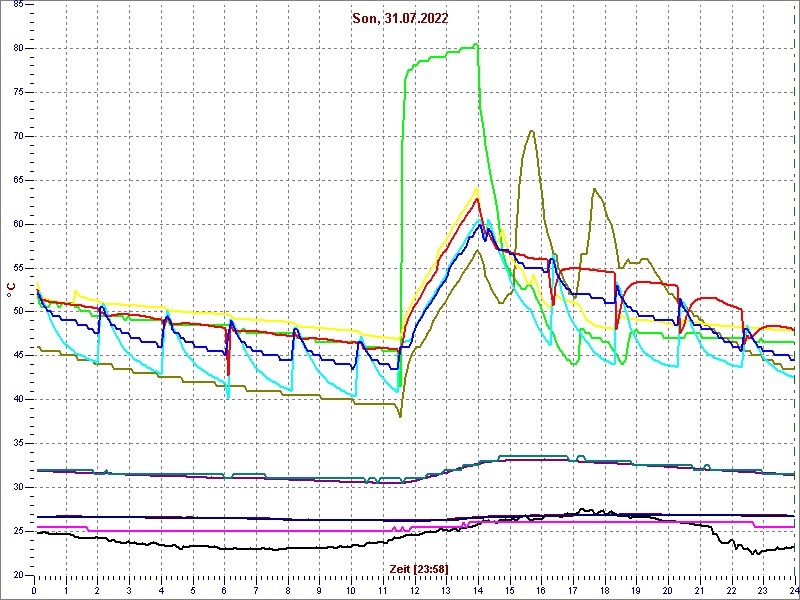Click the y-axis value 35
This screenshot has height=600, width=800.
(17, 444)
